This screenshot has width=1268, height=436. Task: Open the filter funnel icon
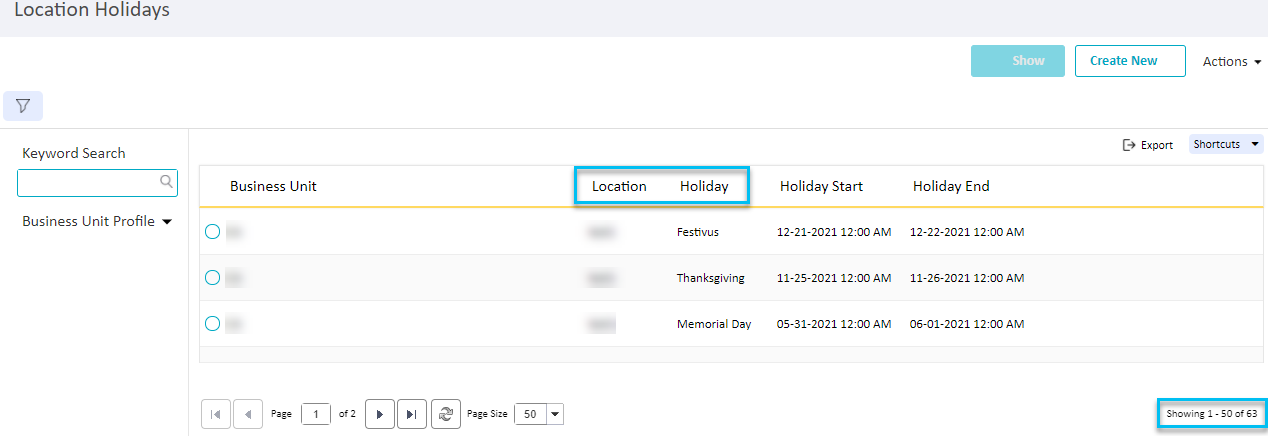coord(23,105)
